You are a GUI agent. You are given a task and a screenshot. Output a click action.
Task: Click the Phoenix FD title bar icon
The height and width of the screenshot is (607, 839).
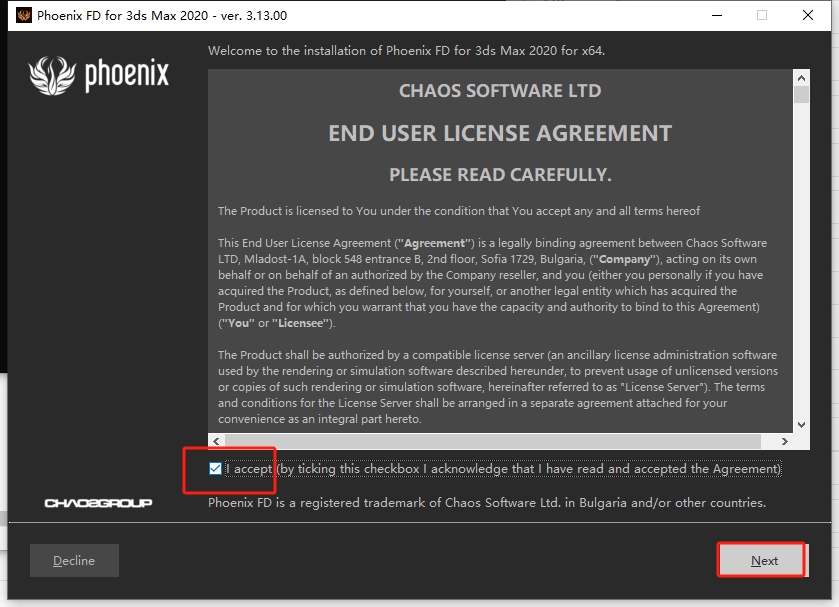[x=24, y=15]
